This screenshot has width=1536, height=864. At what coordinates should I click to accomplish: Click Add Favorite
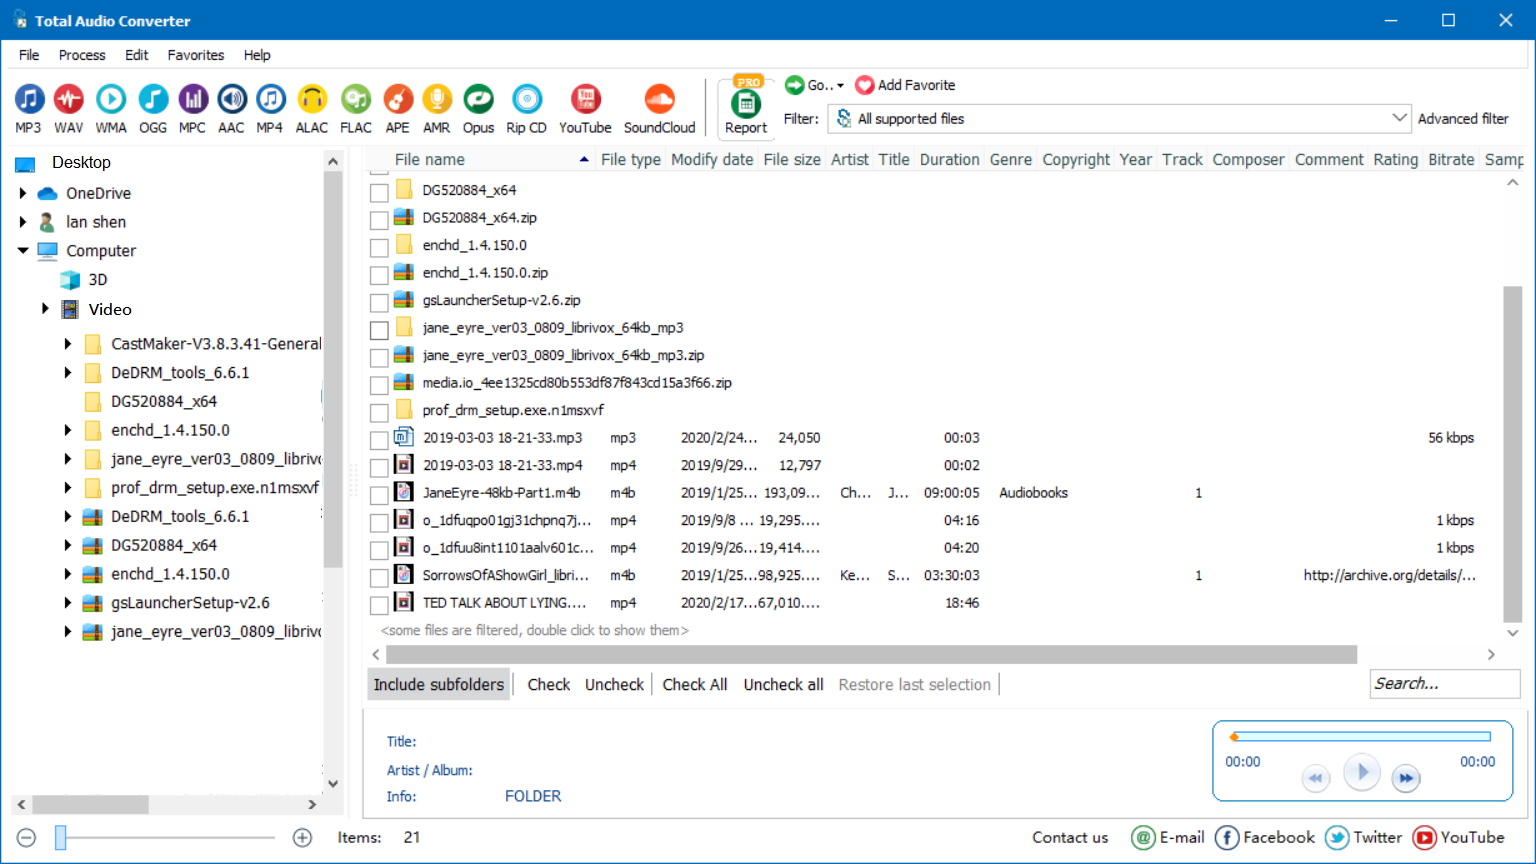tap(906, 85)
